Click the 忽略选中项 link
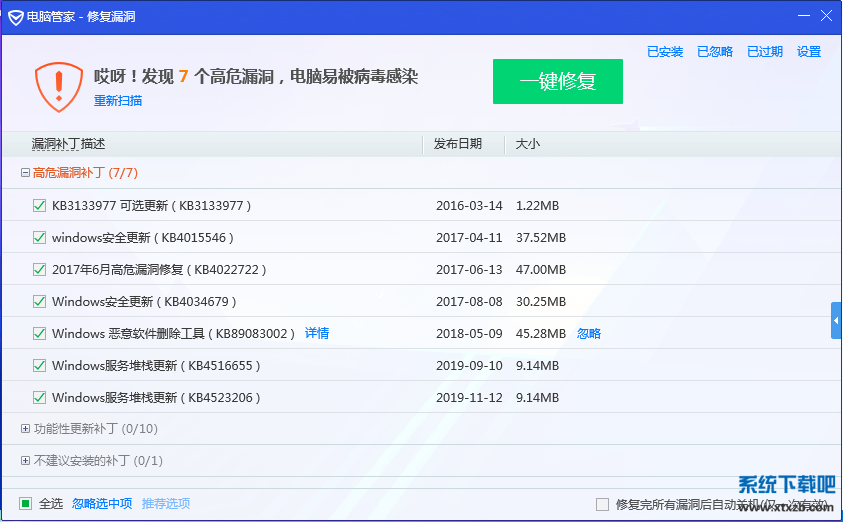This screenshot has width=843, height=522. pyautogui.click(x=102, y=504)
